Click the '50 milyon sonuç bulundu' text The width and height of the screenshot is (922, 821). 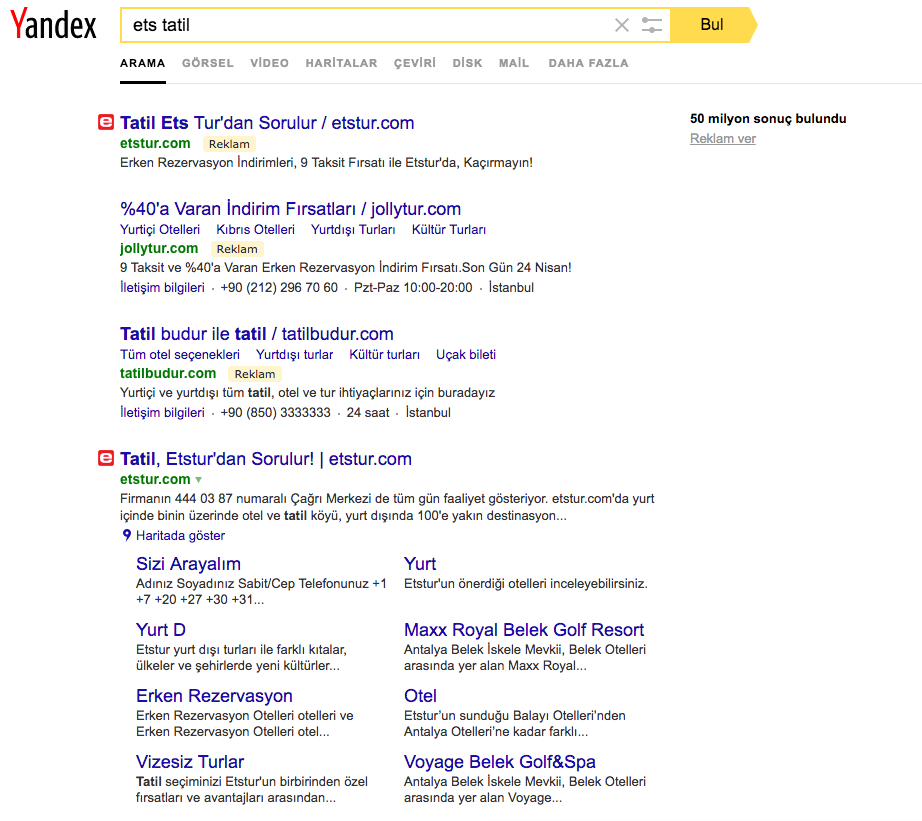pos(768,119)
